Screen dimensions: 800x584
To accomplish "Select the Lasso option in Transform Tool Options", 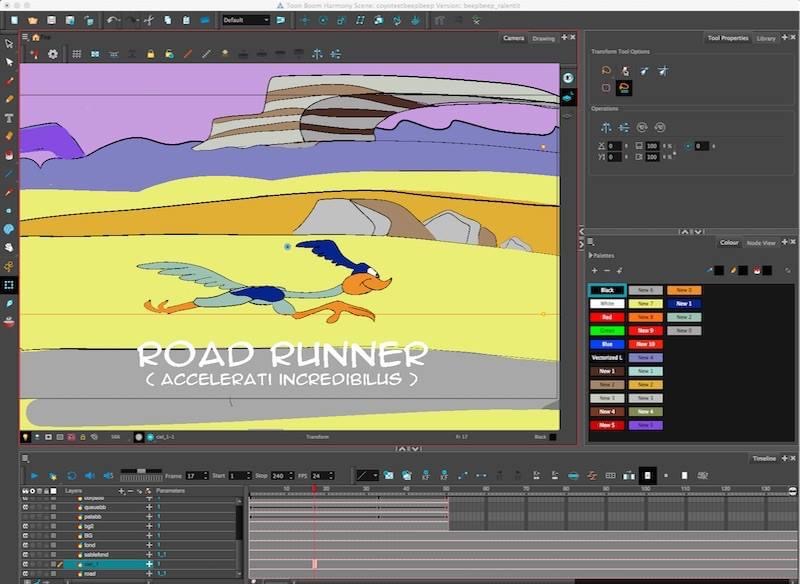I will click(606, 71).
